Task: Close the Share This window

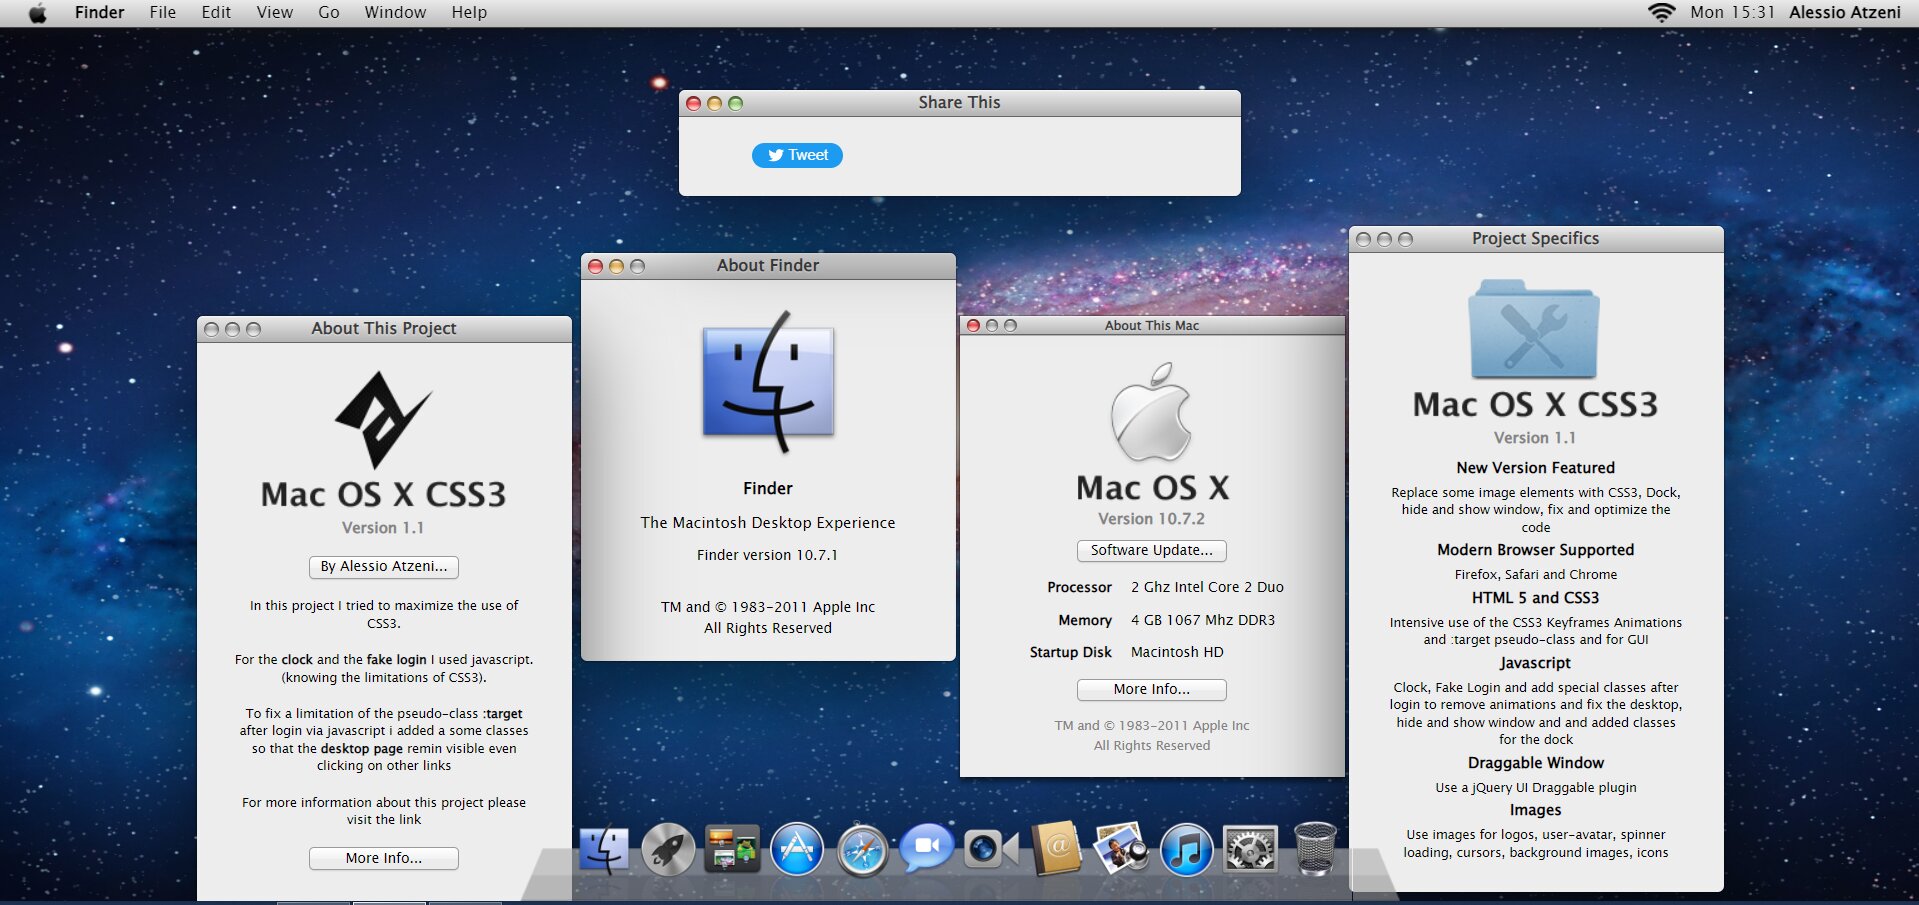Action: pyautogui.click(x=694, y=103)
